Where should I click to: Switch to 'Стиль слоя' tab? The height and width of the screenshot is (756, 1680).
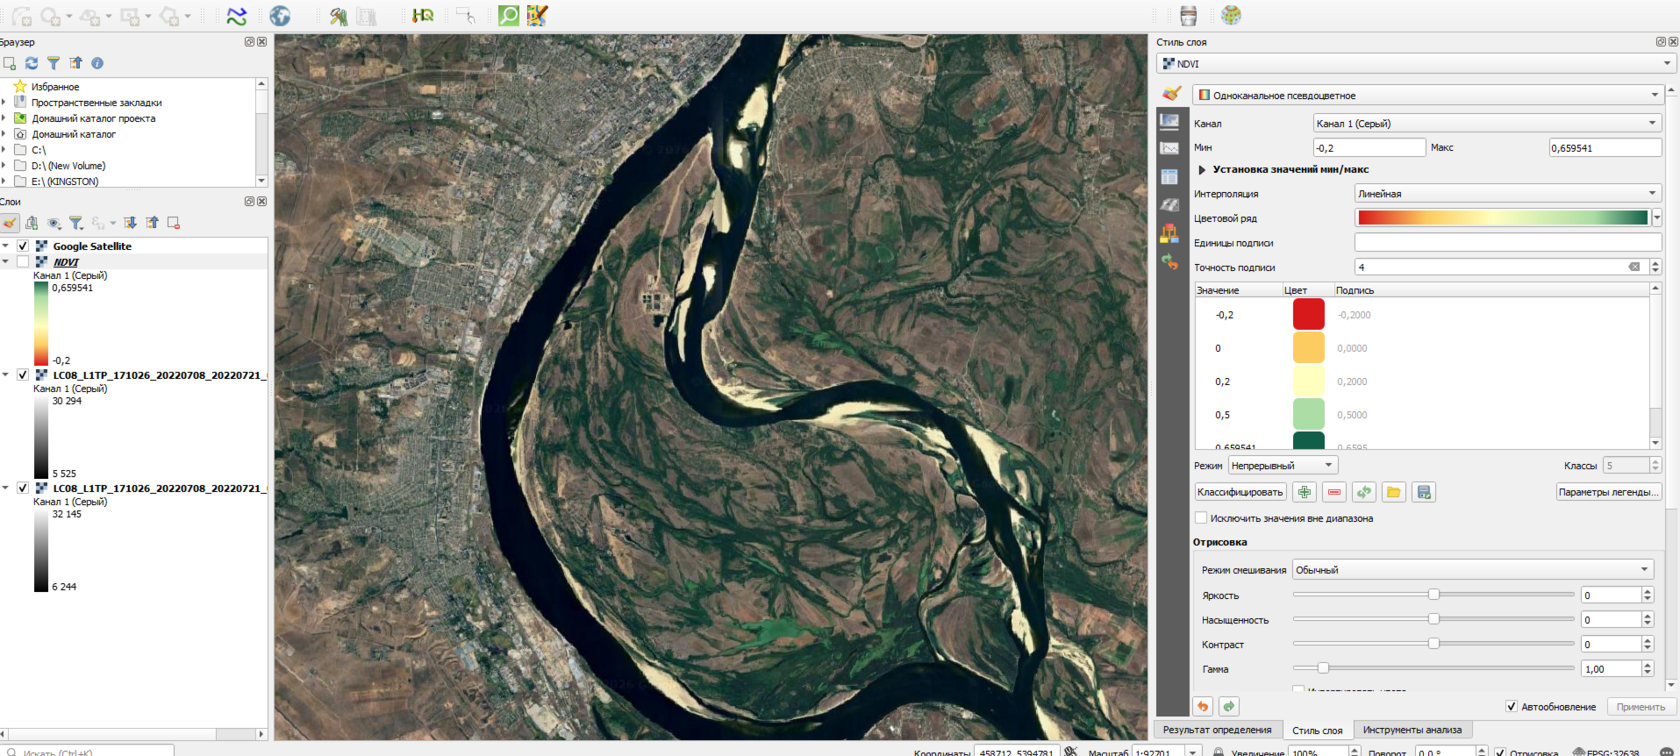pyautogui.click(x=1317, y=730)
